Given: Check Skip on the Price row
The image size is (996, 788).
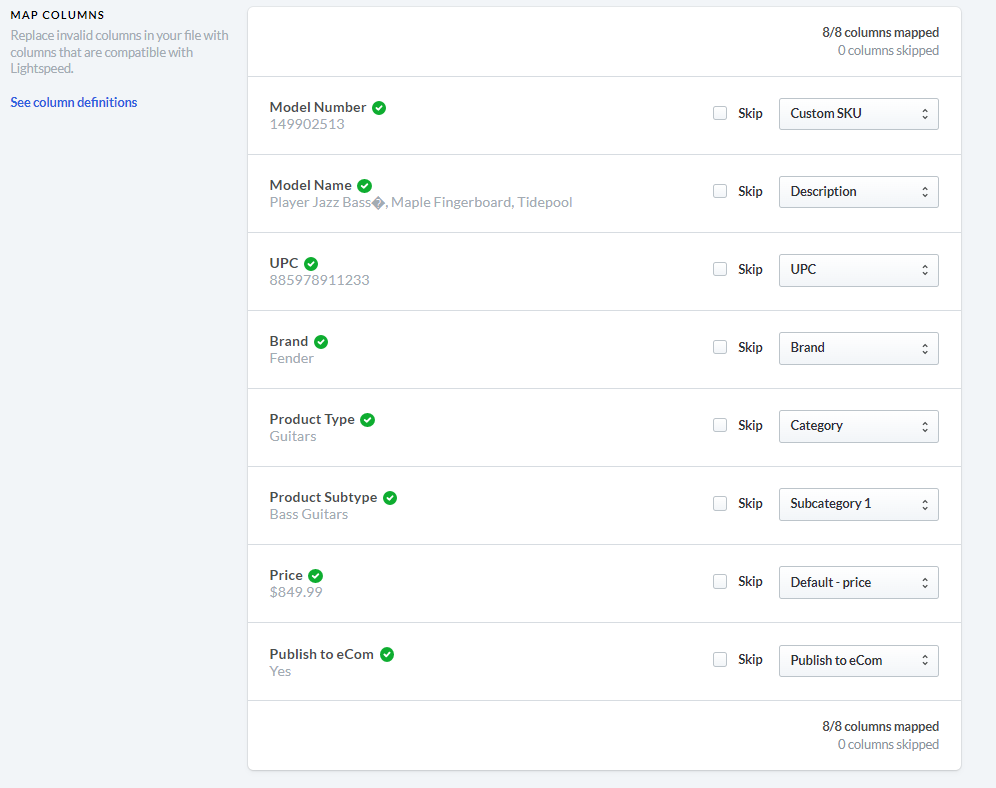Looking at the screenshot, I should [720, 581].
